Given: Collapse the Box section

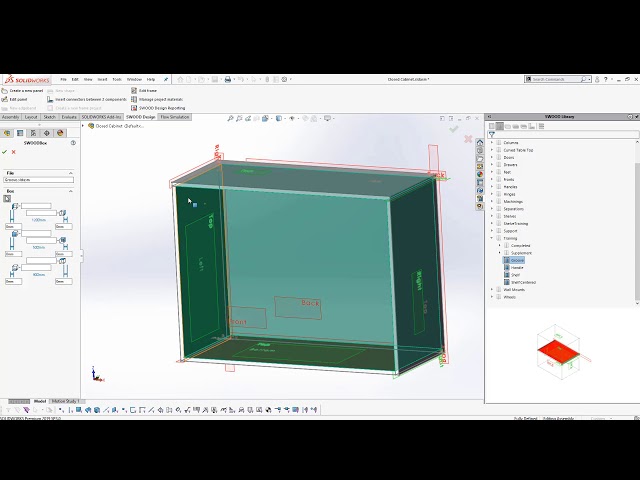Looking at the screenshot, I should 71,191.
